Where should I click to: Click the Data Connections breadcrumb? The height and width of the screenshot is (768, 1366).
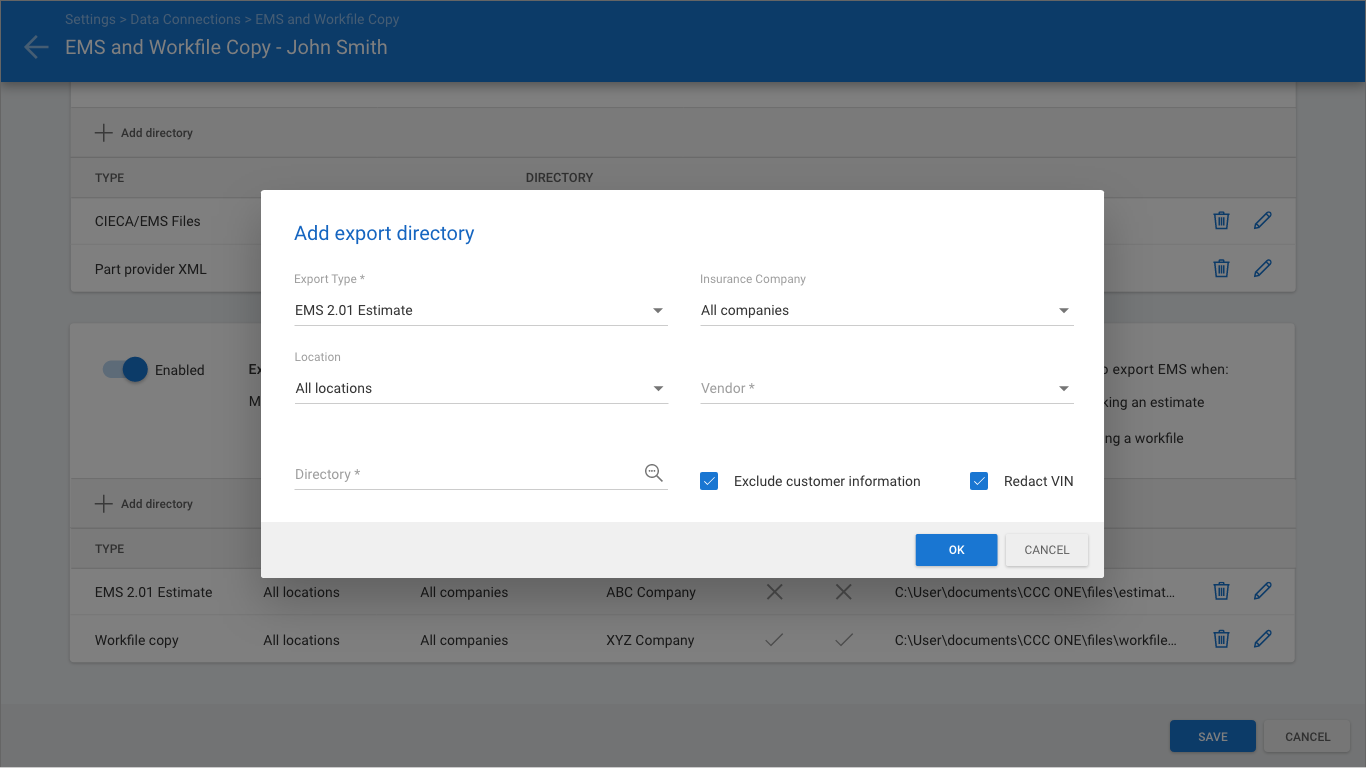pos(185,19)
